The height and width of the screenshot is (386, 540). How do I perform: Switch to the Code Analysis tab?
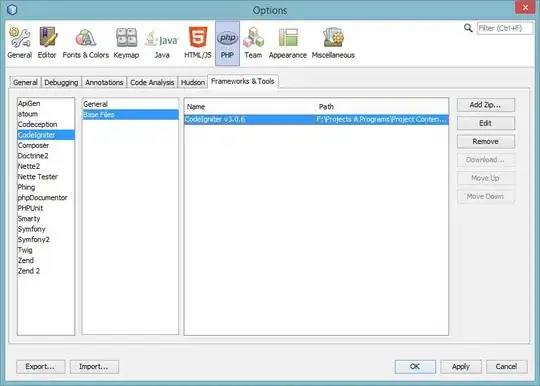tap(152, 83)
